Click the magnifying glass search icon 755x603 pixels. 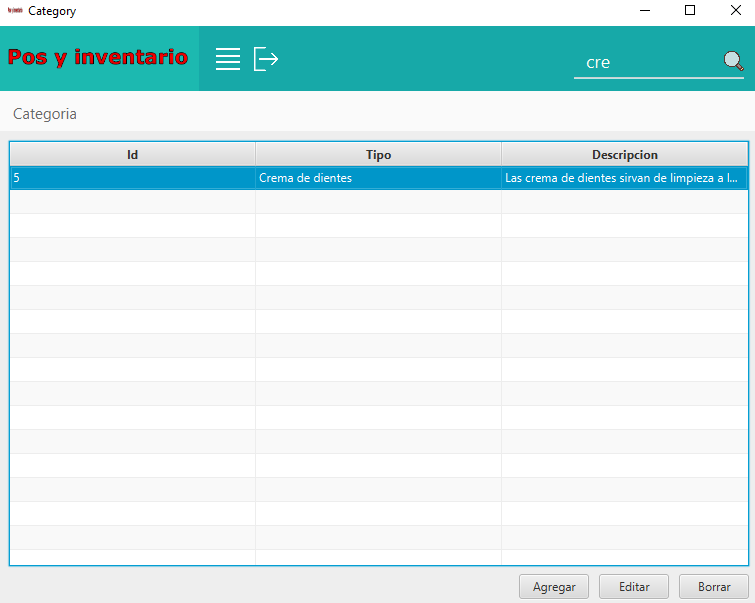[733, 61]
